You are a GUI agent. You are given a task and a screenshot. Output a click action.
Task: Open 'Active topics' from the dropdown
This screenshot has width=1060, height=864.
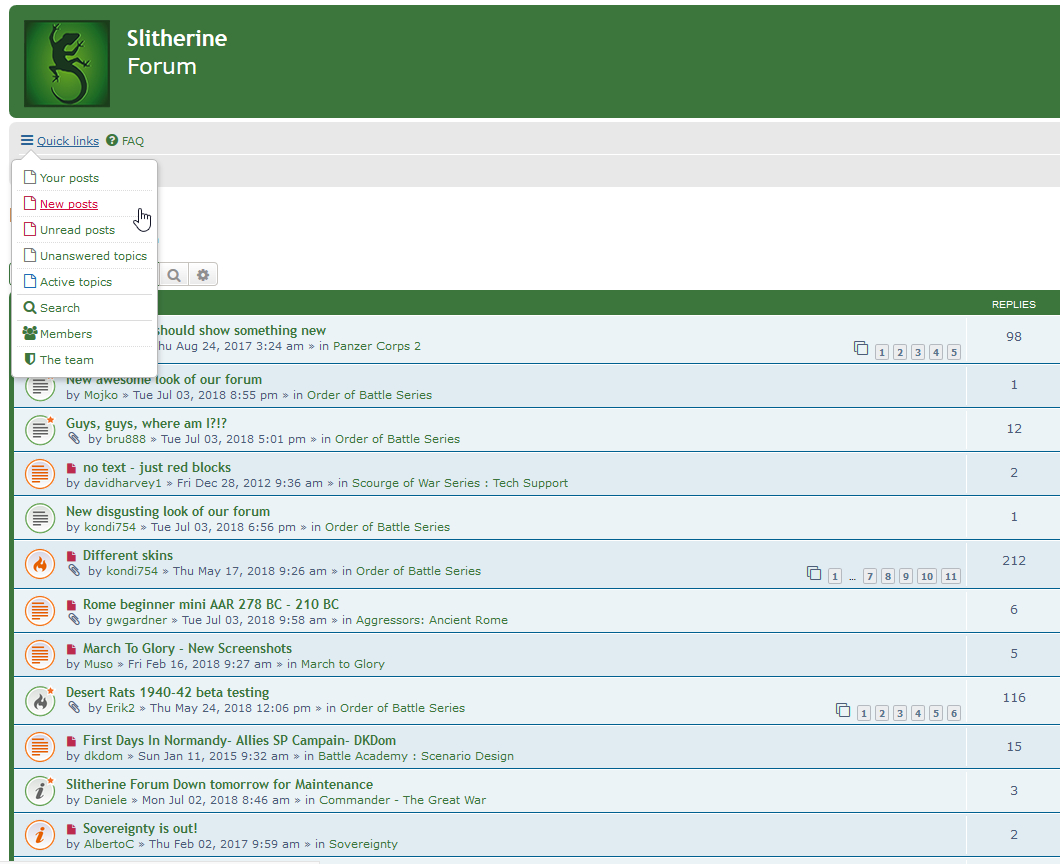pyautogui.click(x=76, y=282)
